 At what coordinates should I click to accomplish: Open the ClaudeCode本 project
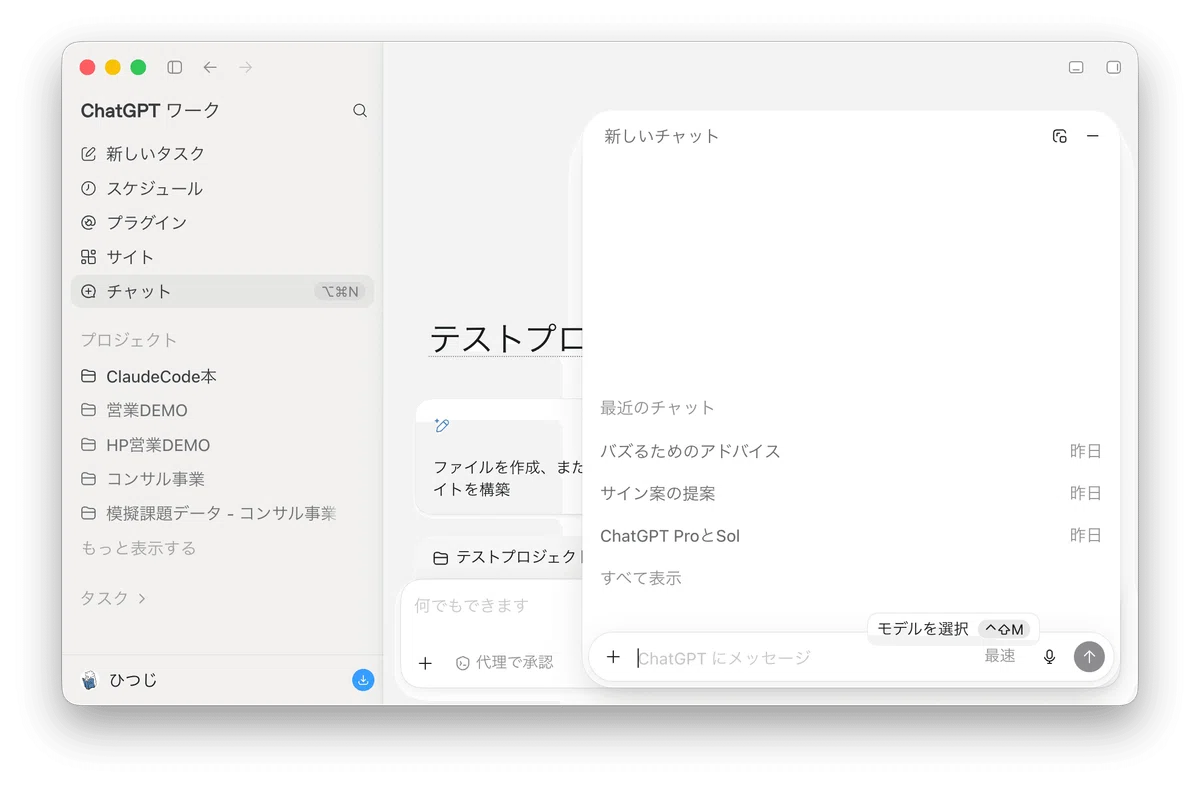point(222,376)
